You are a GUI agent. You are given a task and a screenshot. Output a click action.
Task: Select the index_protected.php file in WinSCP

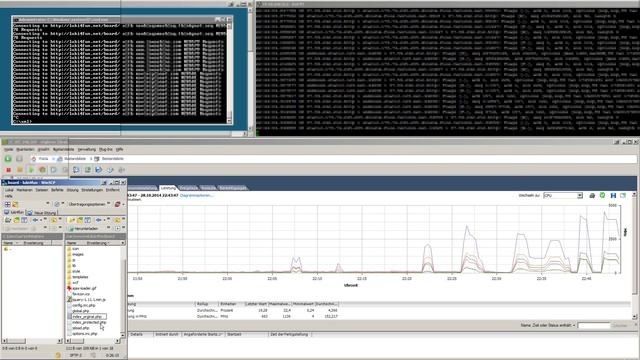(88, 322)
